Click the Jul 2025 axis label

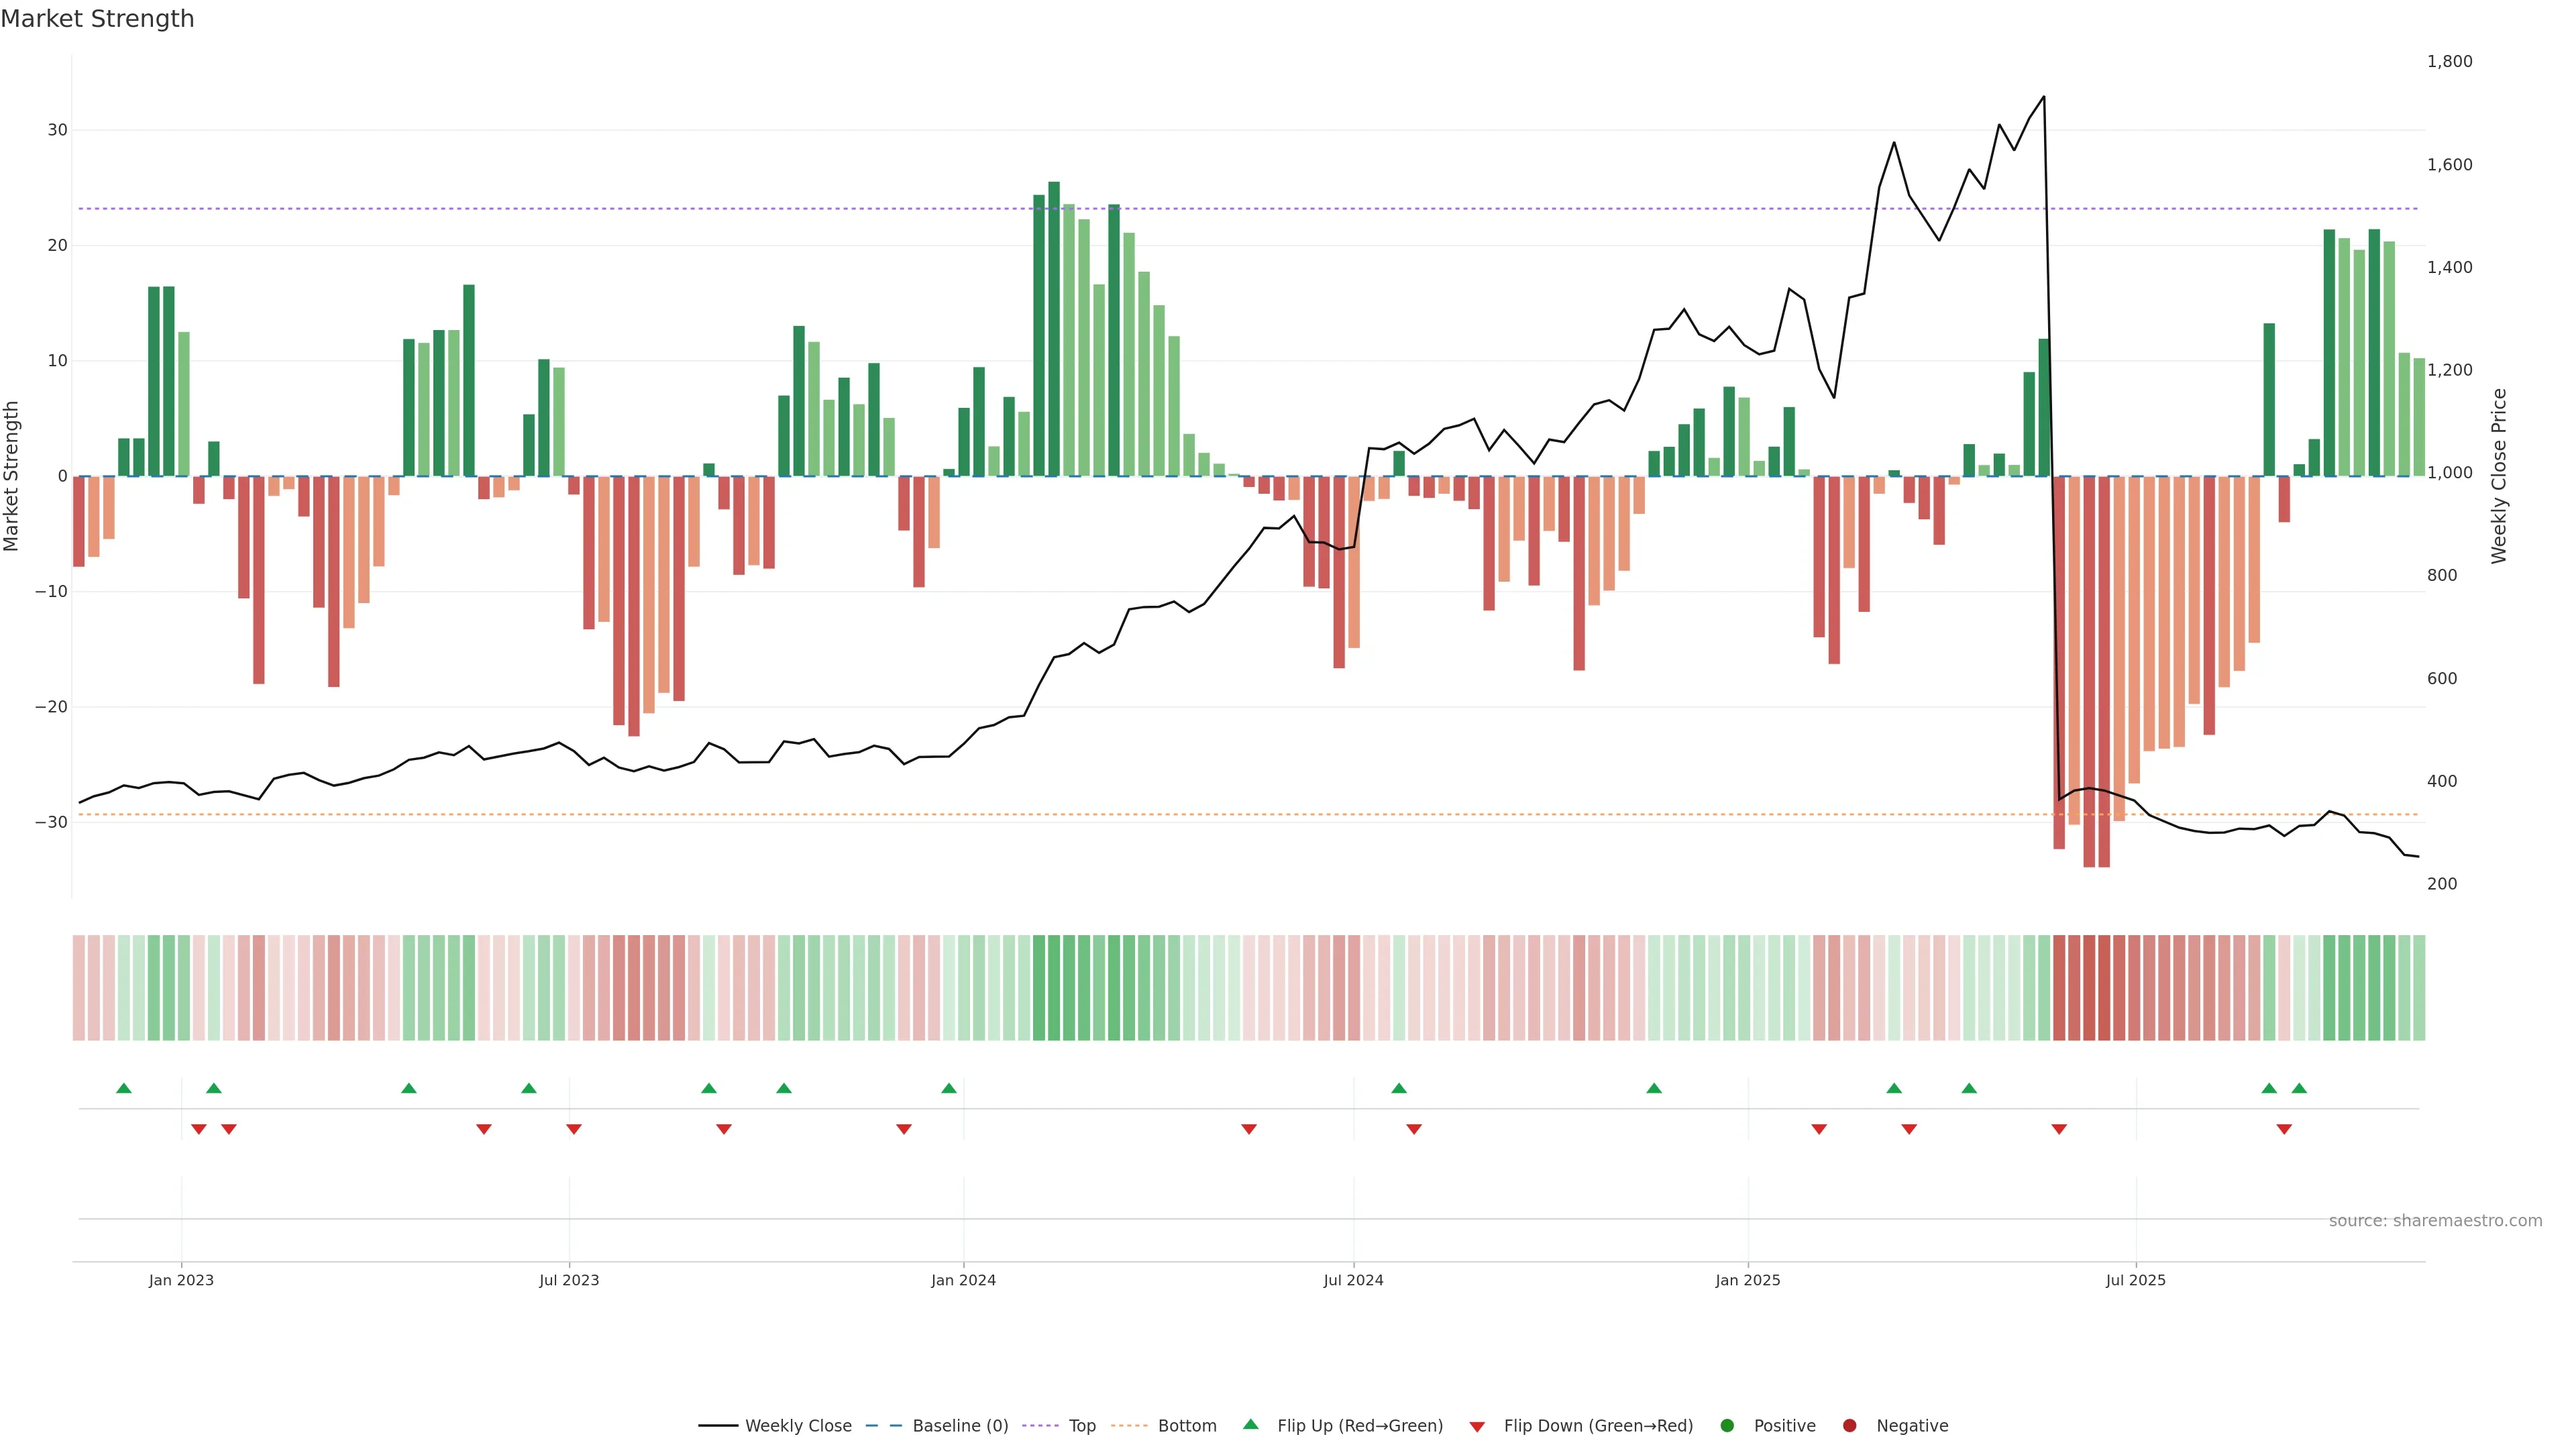point(2135,1280)
